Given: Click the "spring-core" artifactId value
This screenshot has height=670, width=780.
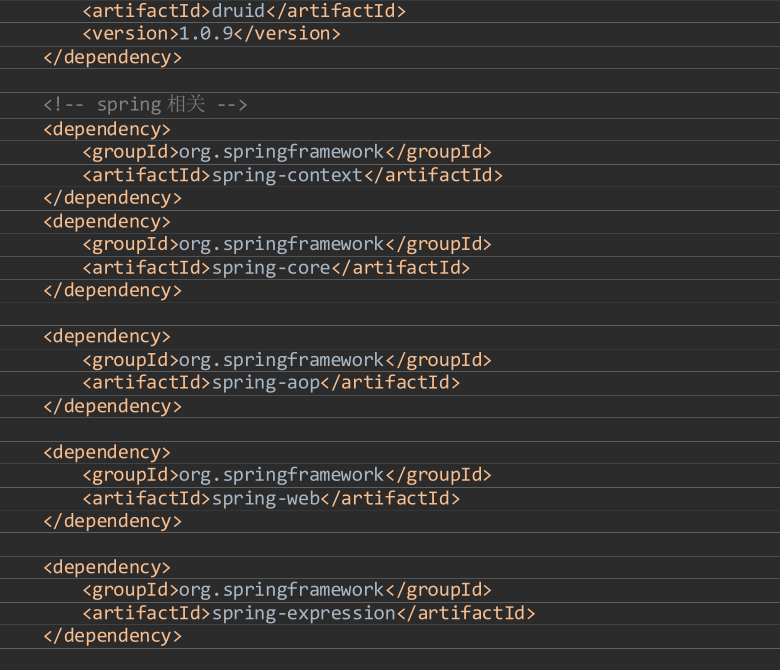Looking at the screenshot, I should (271, 268).
